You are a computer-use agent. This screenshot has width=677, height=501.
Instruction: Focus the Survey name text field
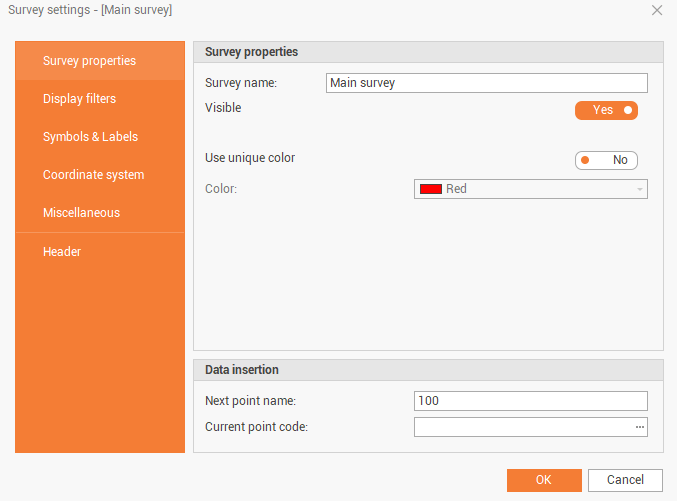point(487,83)
